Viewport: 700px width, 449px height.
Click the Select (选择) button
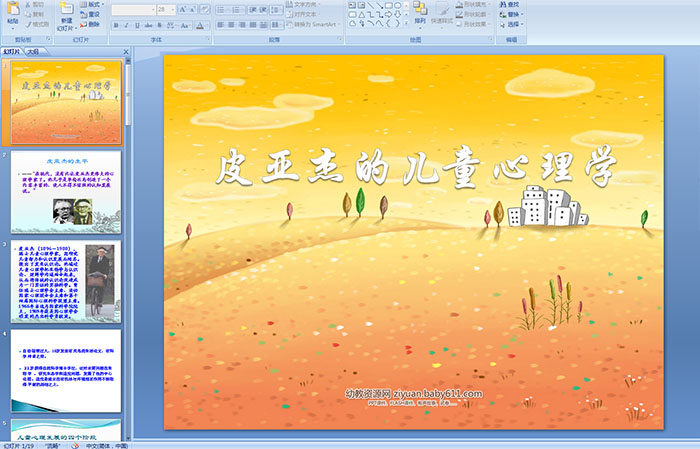[512, 24]
